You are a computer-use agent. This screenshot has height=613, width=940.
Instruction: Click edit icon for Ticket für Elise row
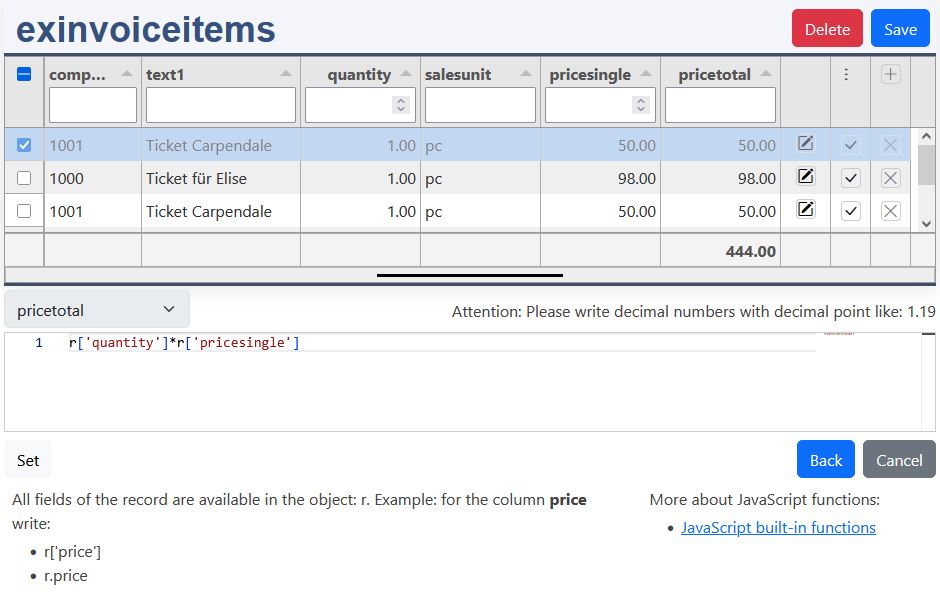coord(805,177)
